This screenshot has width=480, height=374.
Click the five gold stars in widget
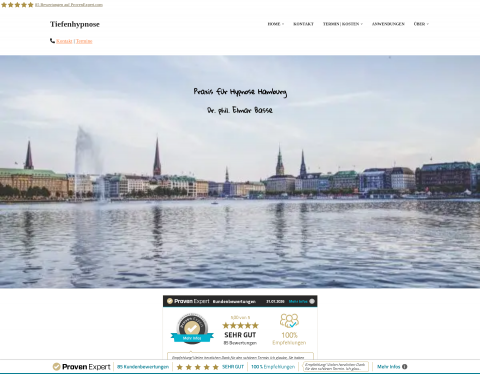pyautogui.click(x=240, y=325)
